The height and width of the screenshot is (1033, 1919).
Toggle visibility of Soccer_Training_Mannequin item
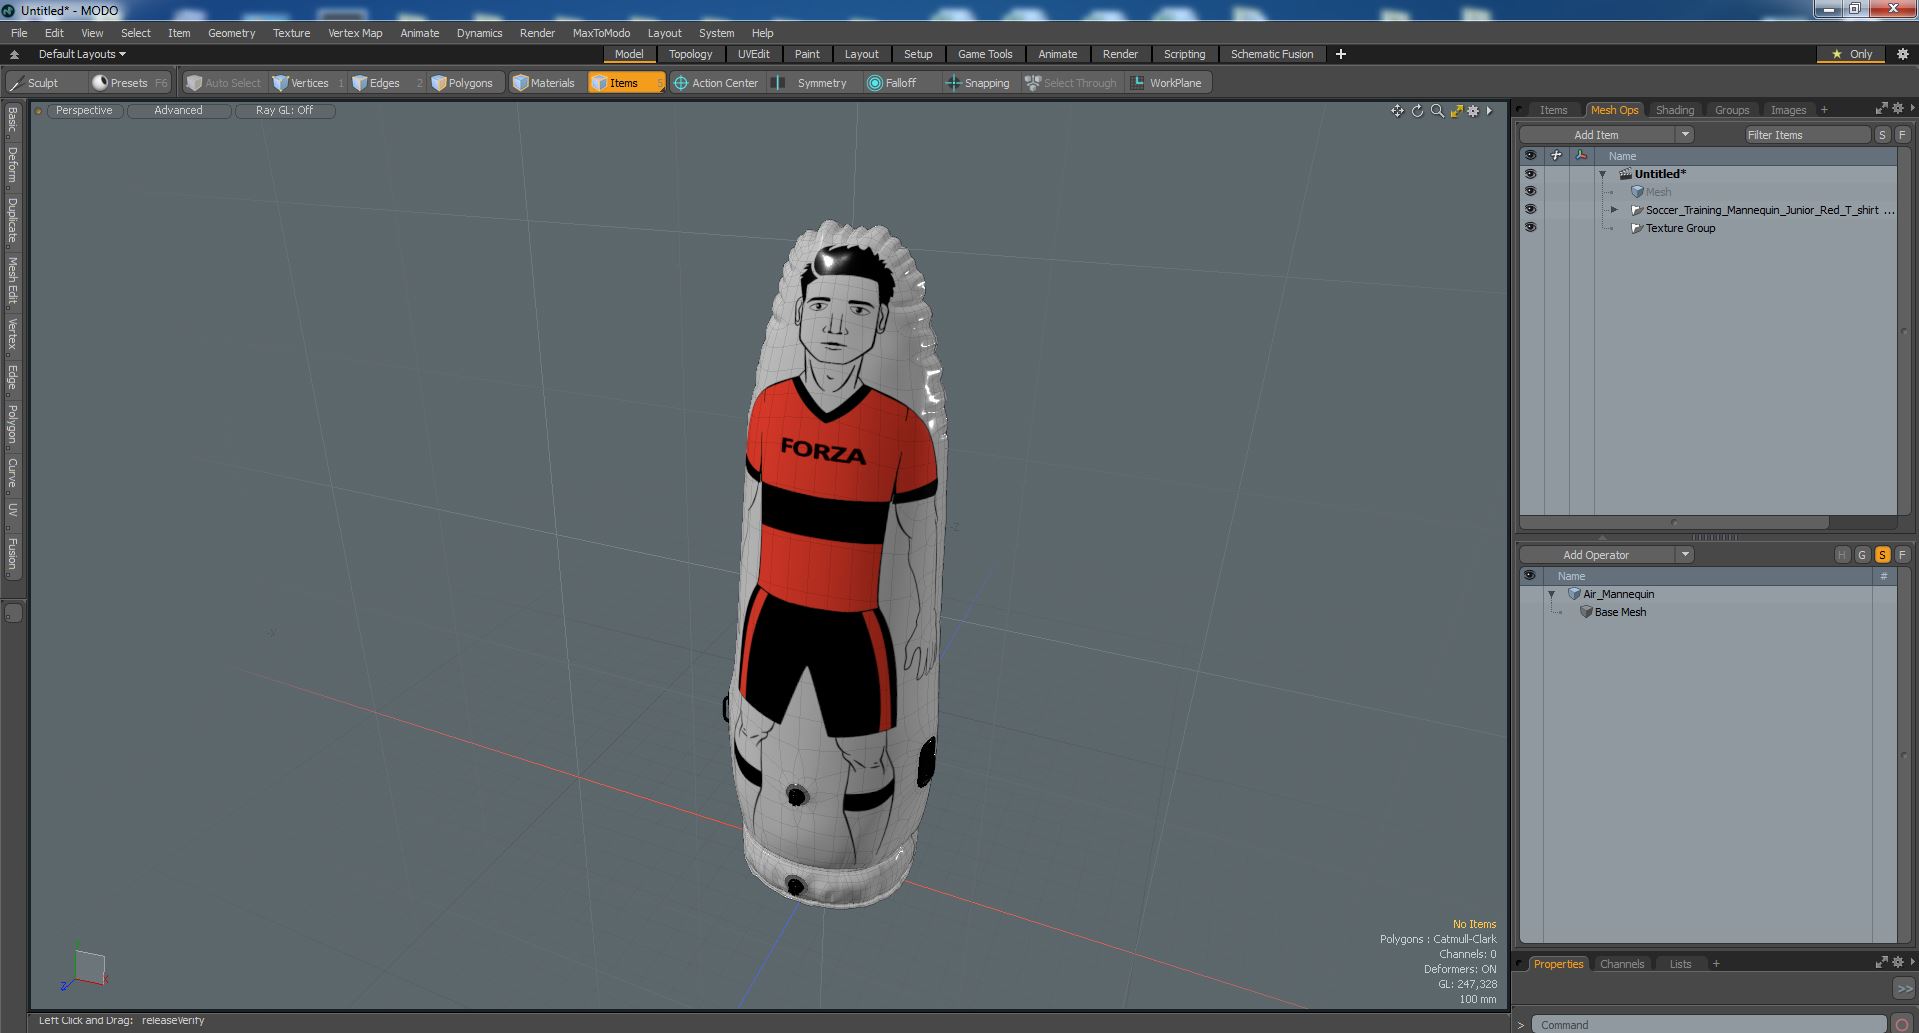tap(1530, 210)
